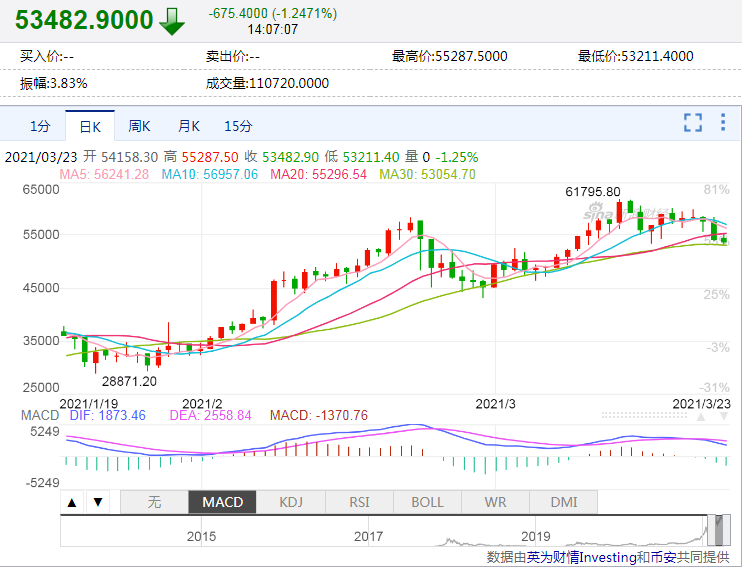Switch to the 1分 chart tab
This screenshot has width=745, height=568.
click(40, 126)
